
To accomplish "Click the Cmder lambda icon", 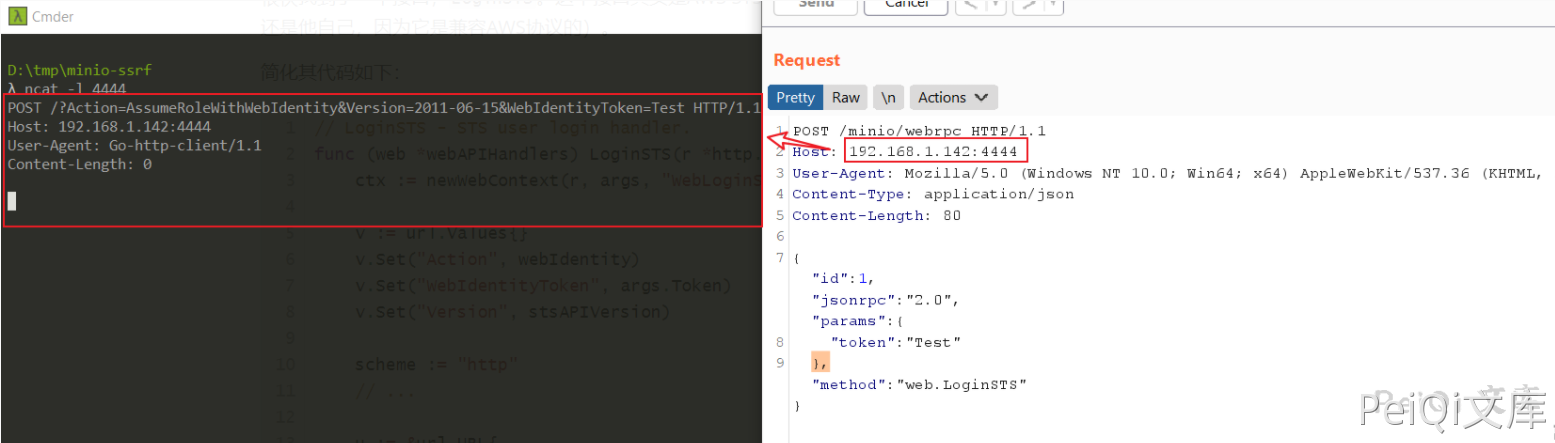I will coord(16,16).
